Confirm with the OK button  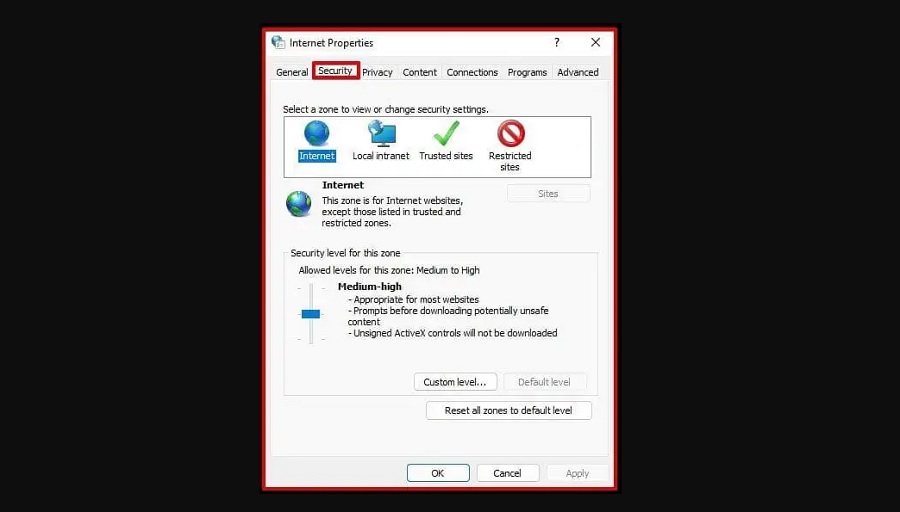(438, 473)
